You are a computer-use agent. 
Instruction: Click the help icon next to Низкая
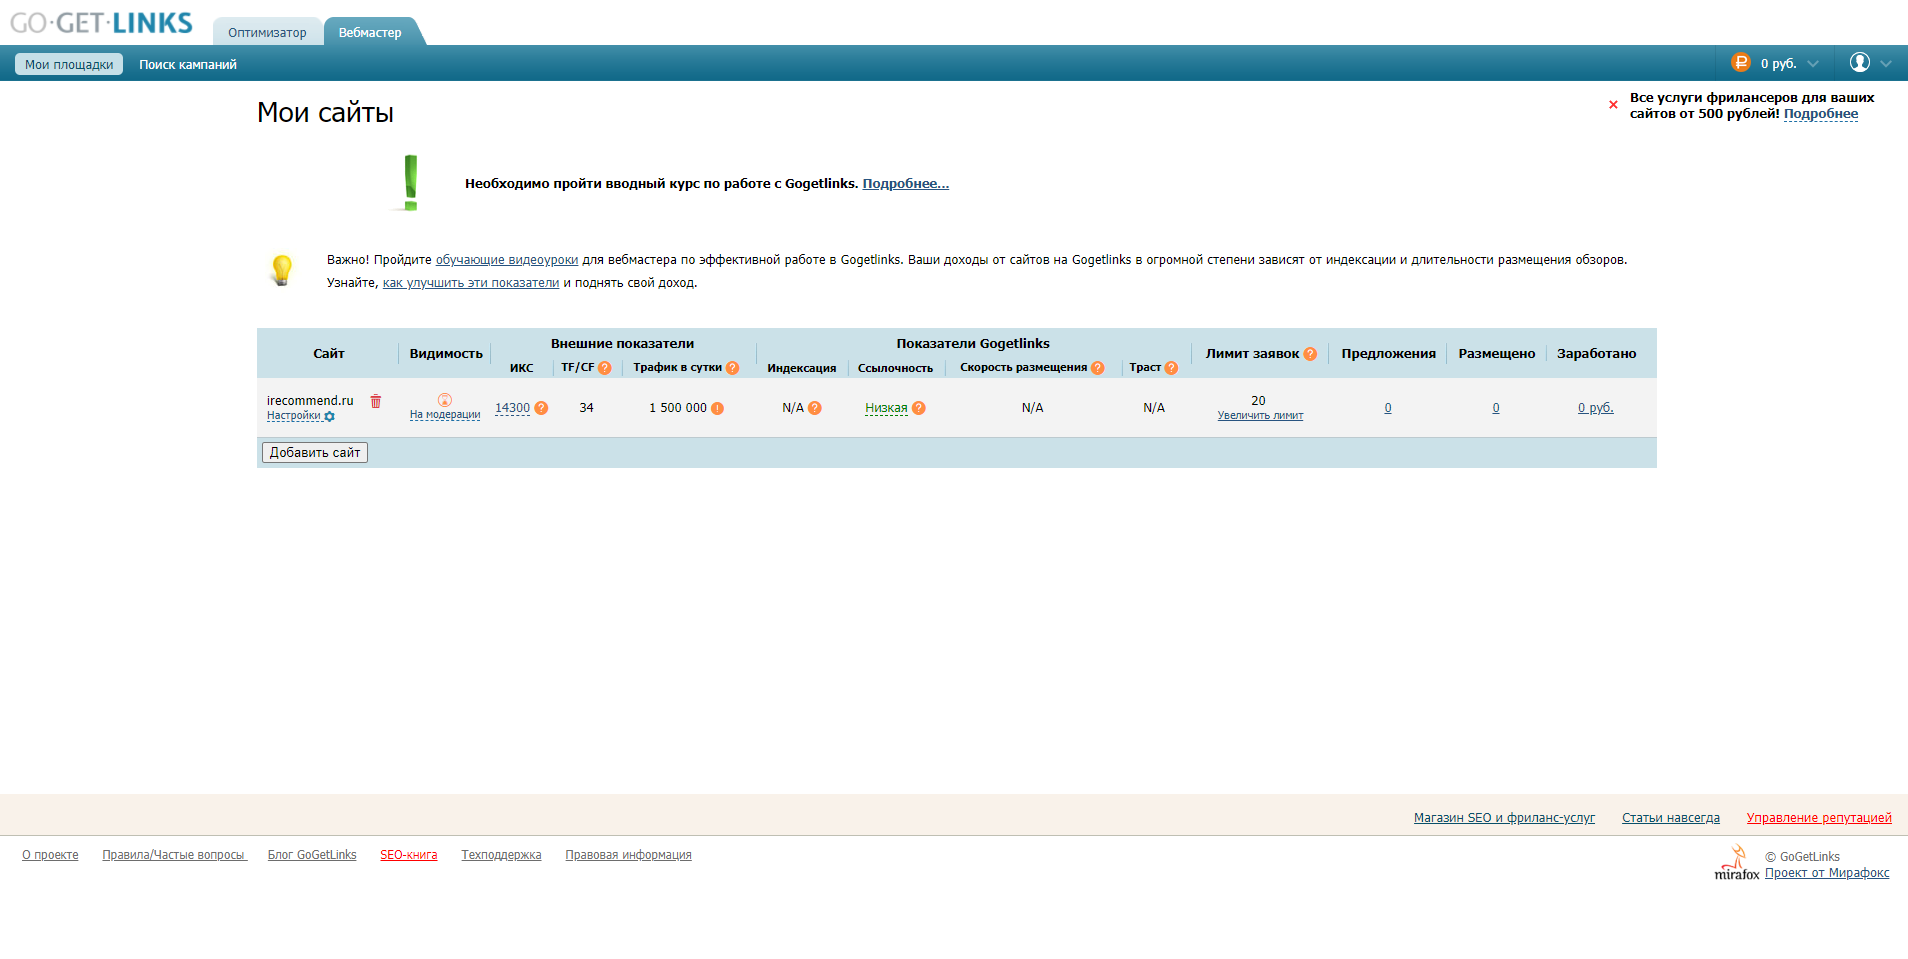(919, 408)
